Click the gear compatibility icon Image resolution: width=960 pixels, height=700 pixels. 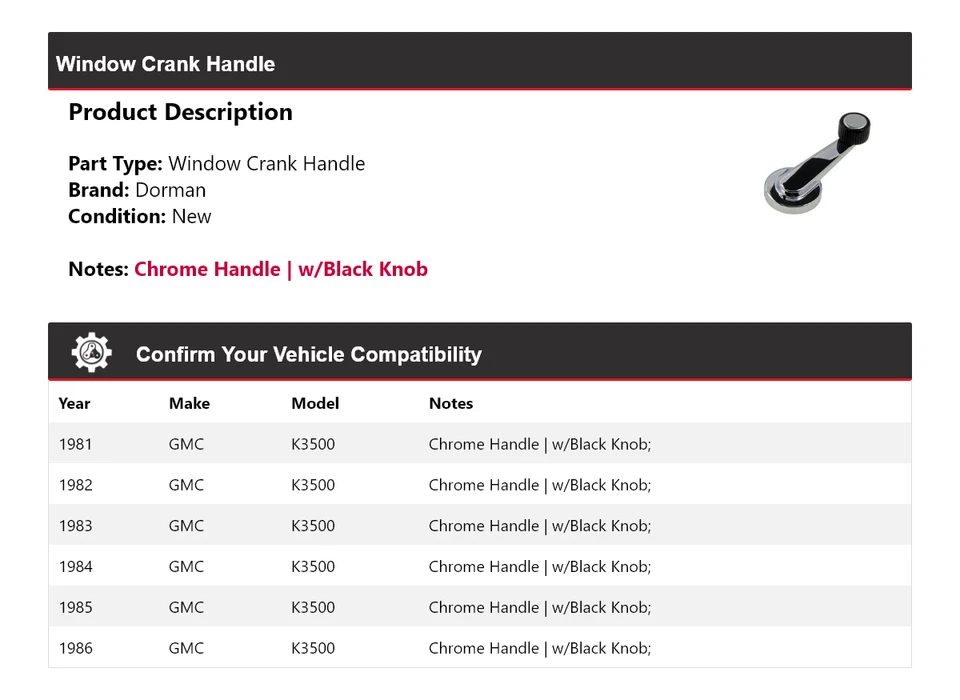(92, 352)
